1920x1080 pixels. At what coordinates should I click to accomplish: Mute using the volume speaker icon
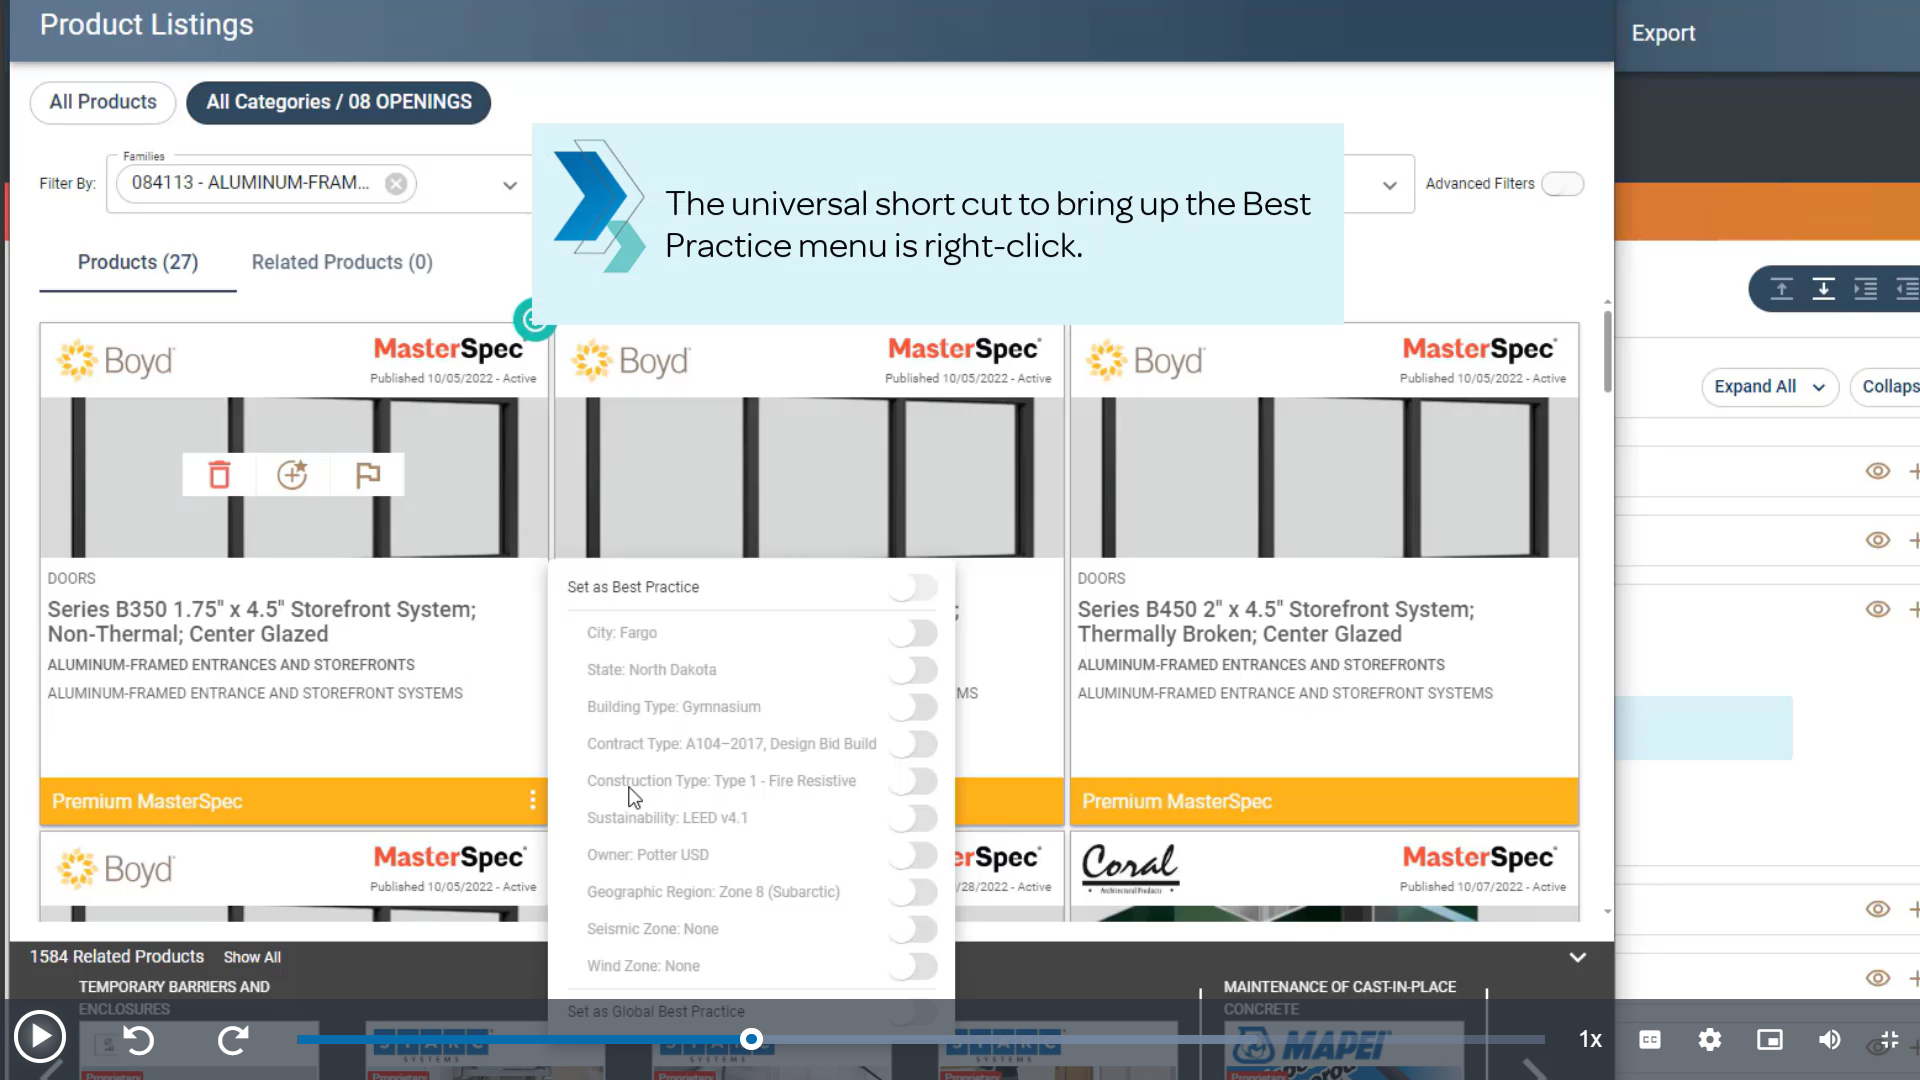1829,1040
